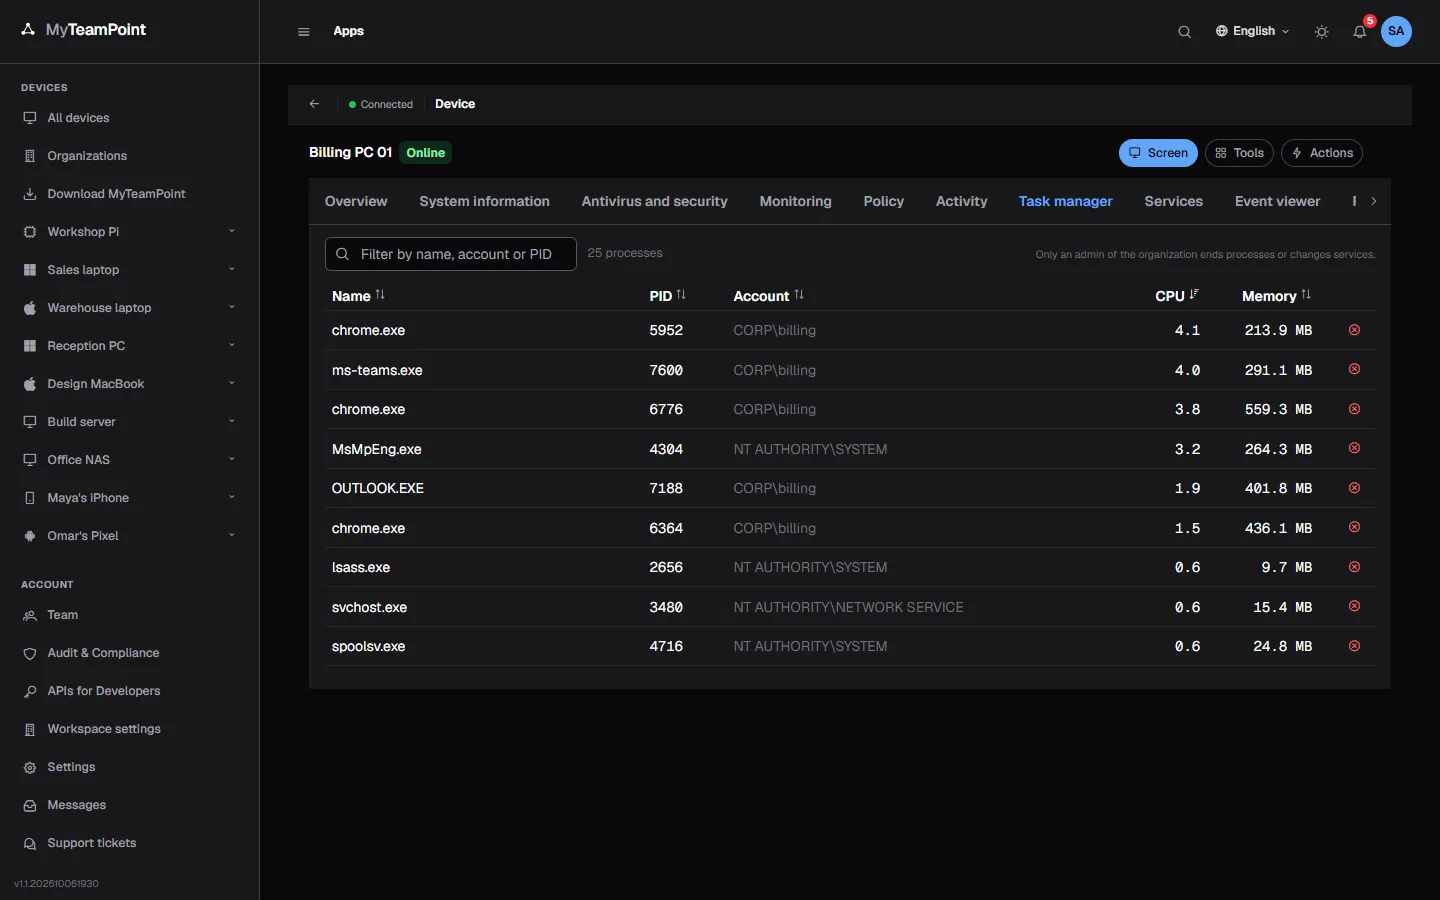Sort processes by PID column
The height and width of the screenshot is (900, 1440).
(667, 296)
